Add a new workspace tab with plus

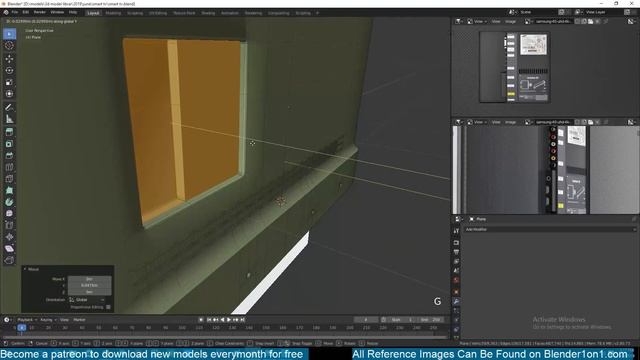click(x=318, y=13)
